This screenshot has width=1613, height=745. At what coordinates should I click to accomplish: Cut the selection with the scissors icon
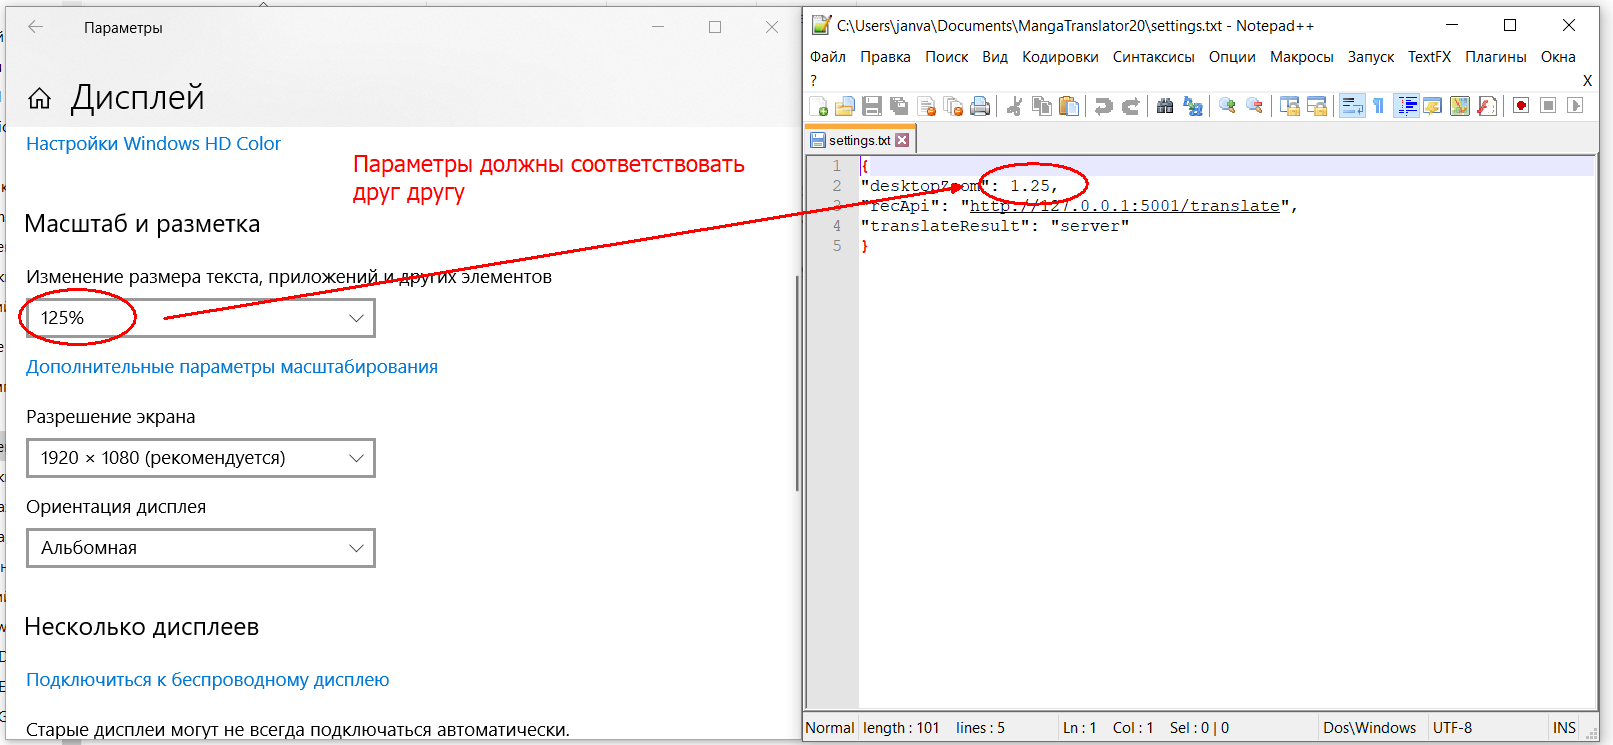coord(1014,106)
